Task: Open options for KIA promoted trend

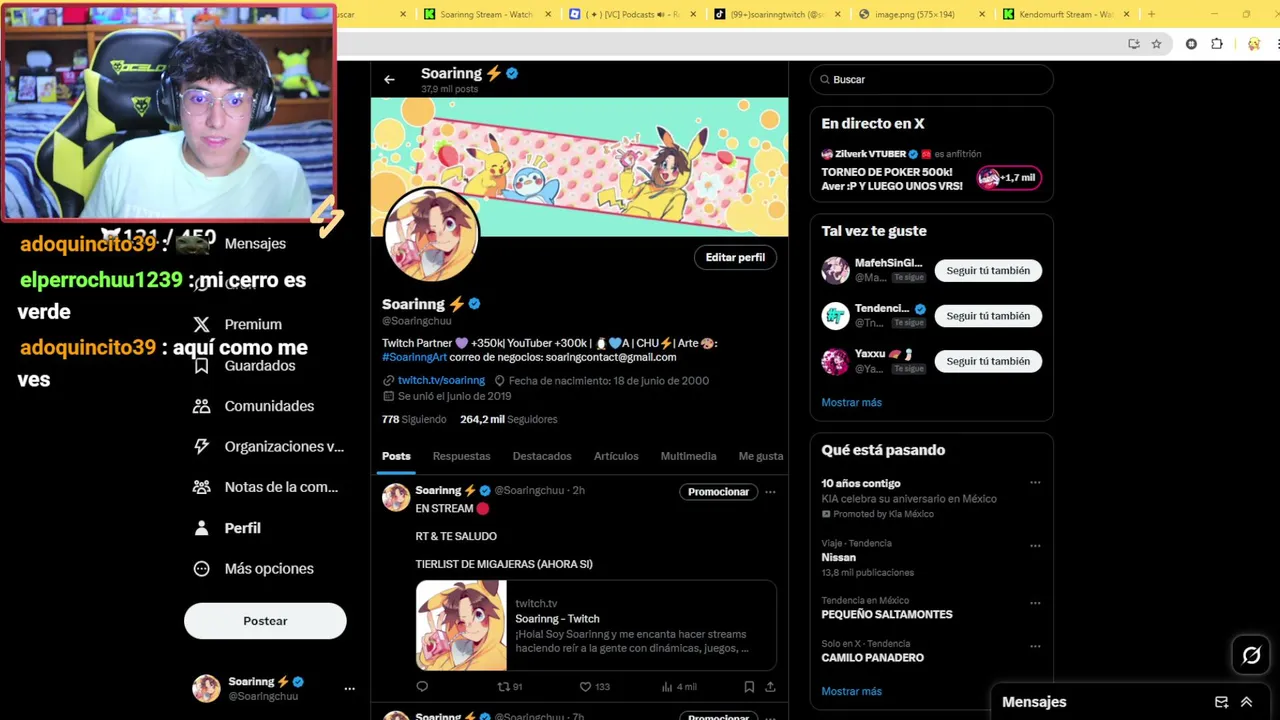Action: point(1035,483)
